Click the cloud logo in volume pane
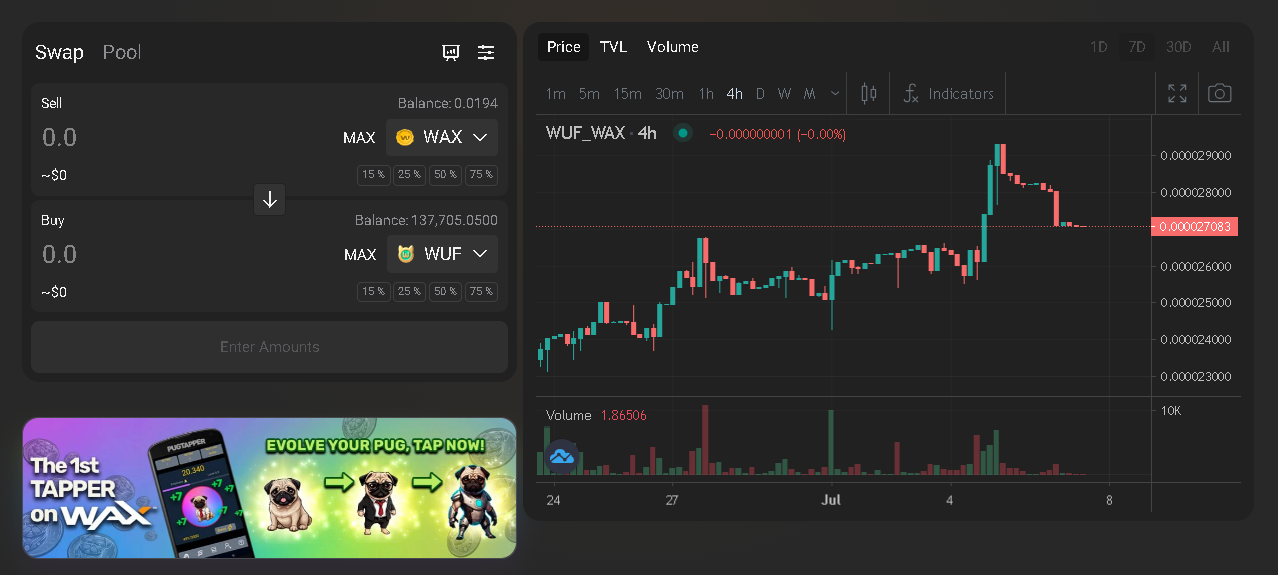Viewport: 1278px width, 575px height. pyautogui.click(x=561, y=457)
